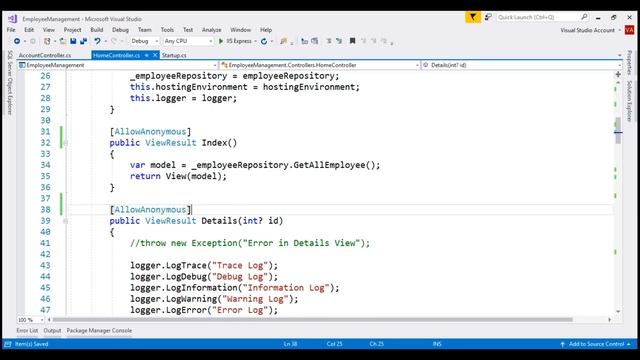Open the Analyze menu
The image size is (640, 360).
pos(211,30)
